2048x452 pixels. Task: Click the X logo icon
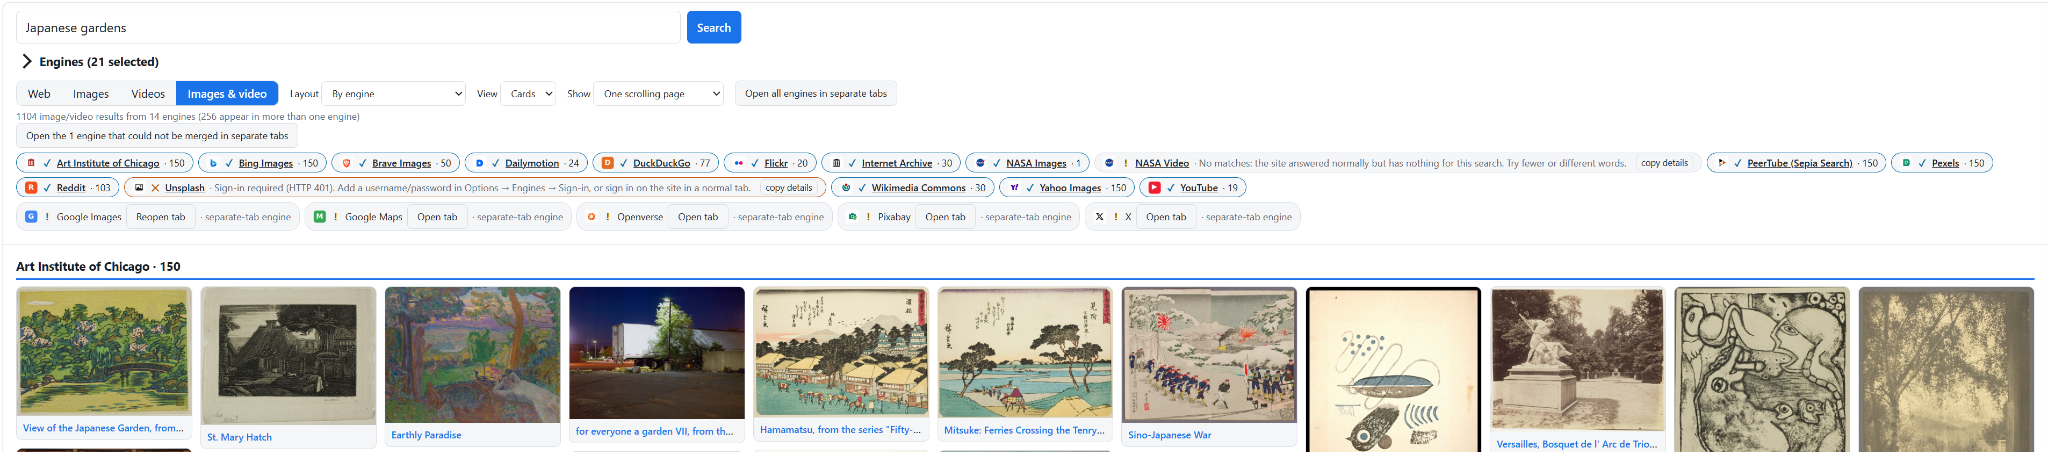(x=1099, y=216)
